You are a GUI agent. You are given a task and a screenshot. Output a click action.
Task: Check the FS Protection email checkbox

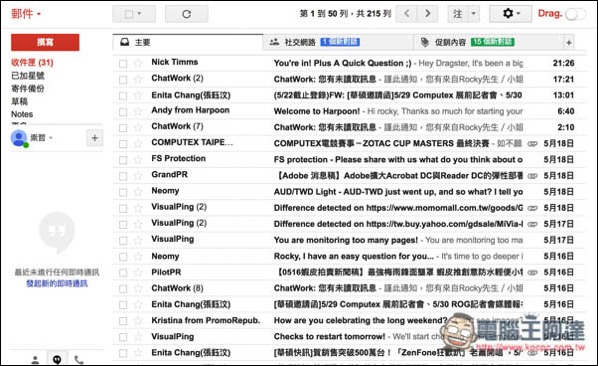click(123, 160)
